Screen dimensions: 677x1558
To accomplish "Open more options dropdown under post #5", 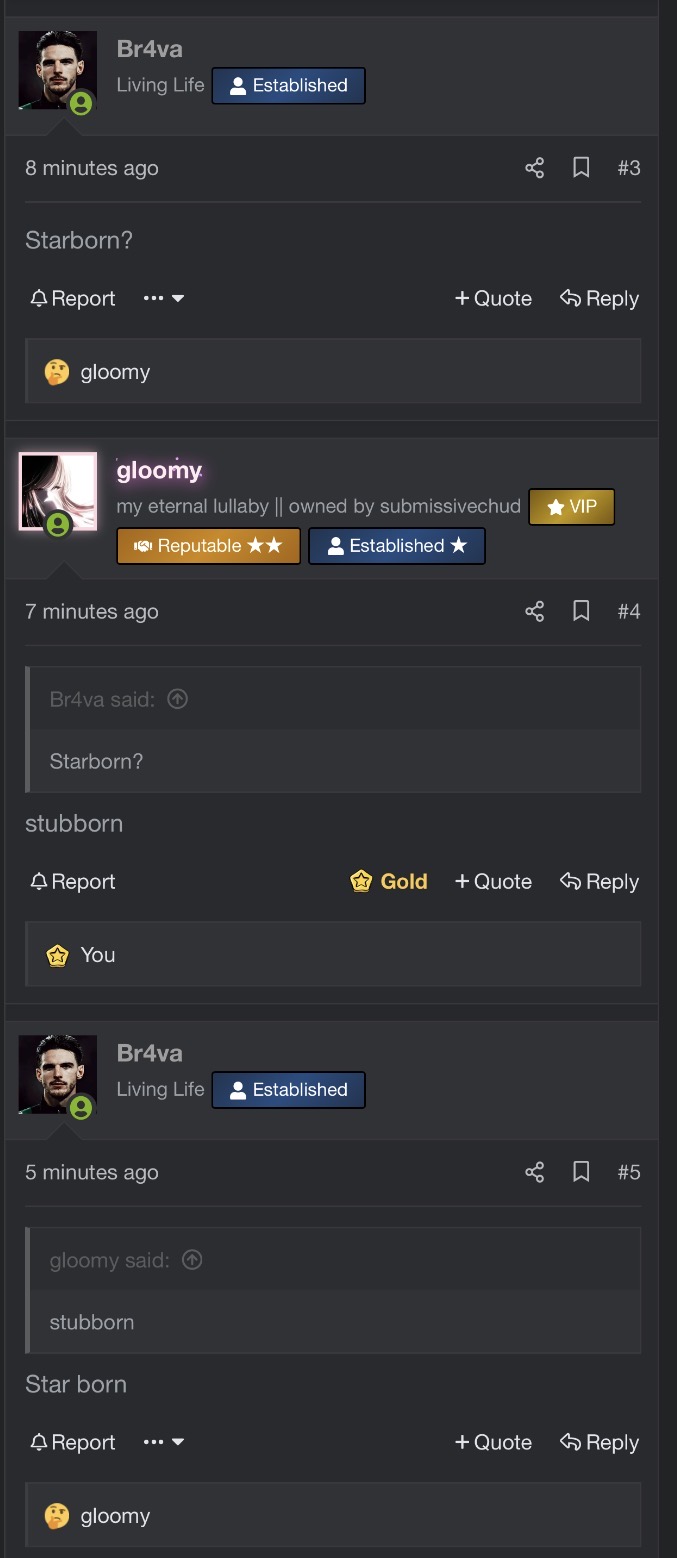I will [164, 1442].
